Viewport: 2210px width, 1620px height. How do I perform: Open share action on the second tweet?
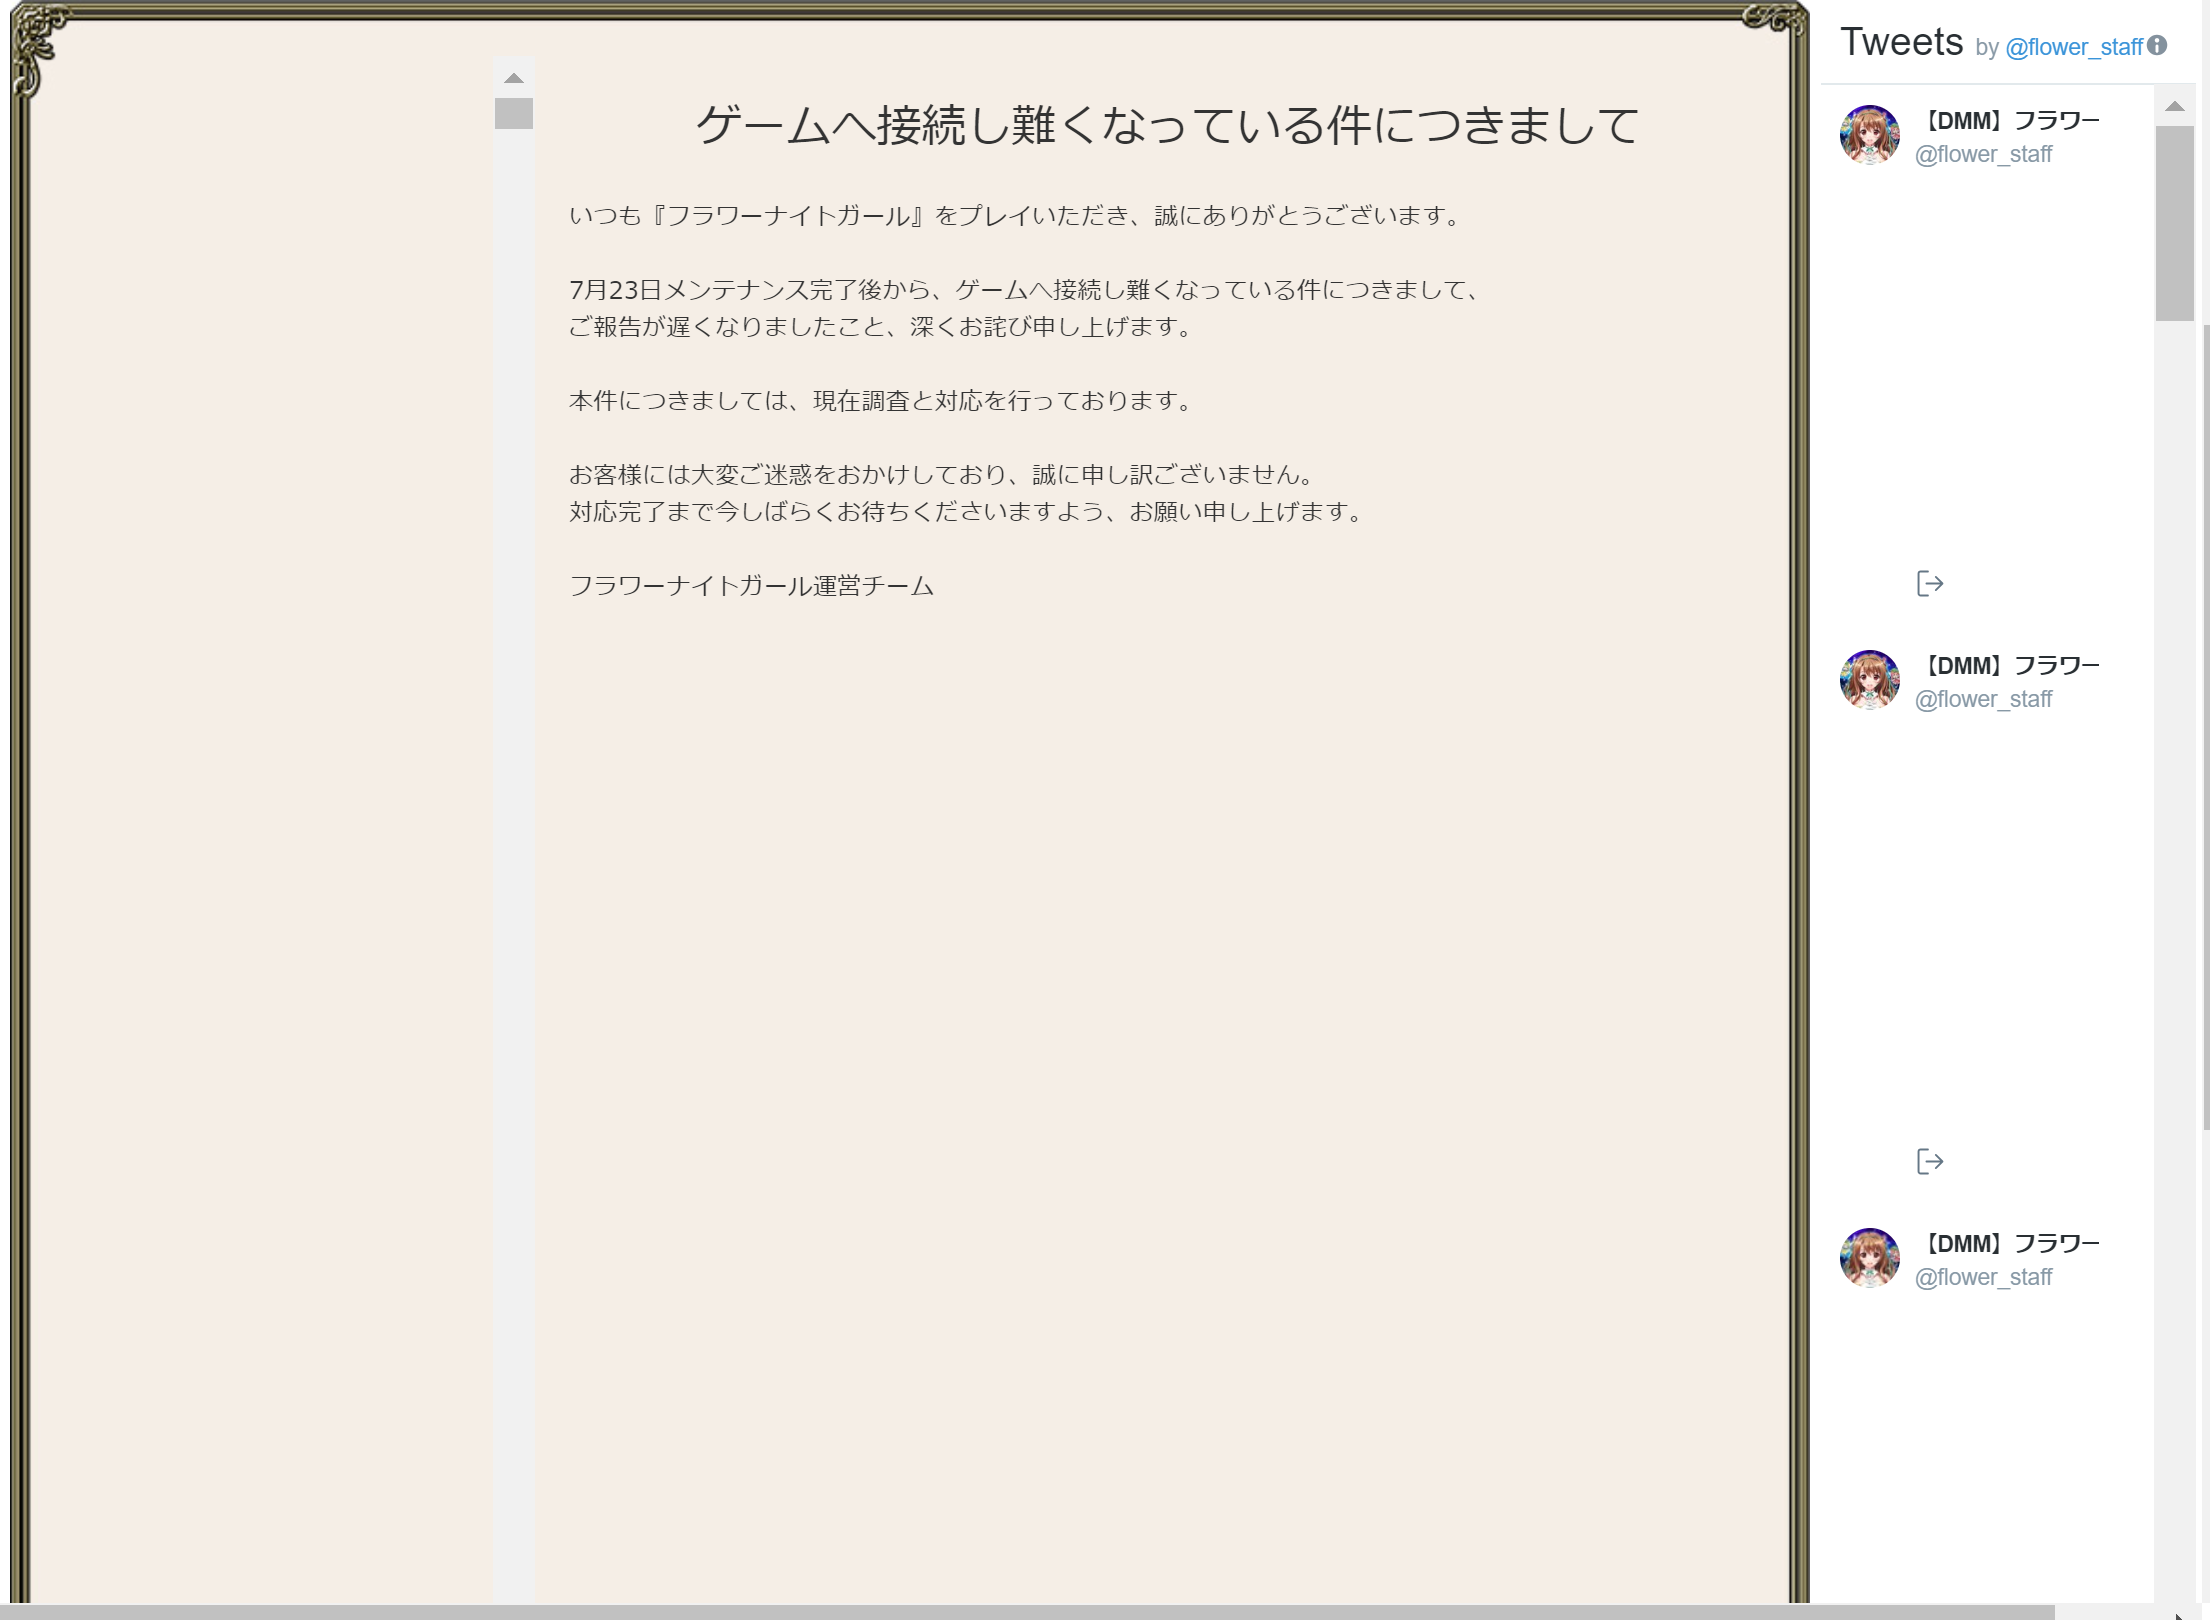pyautogui.click(x=1929, y=1162)
